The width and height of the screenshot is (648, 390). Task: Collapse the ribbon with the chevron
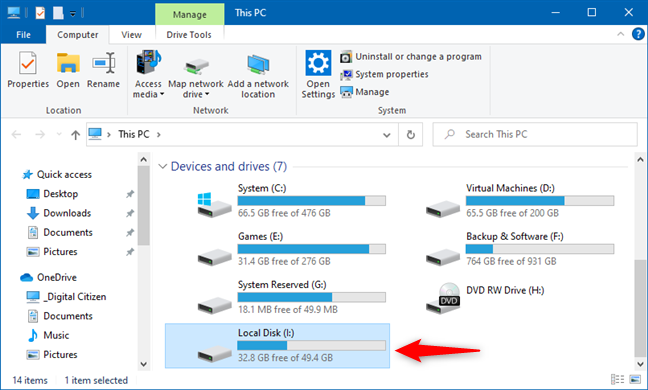[x=620, y=34]
